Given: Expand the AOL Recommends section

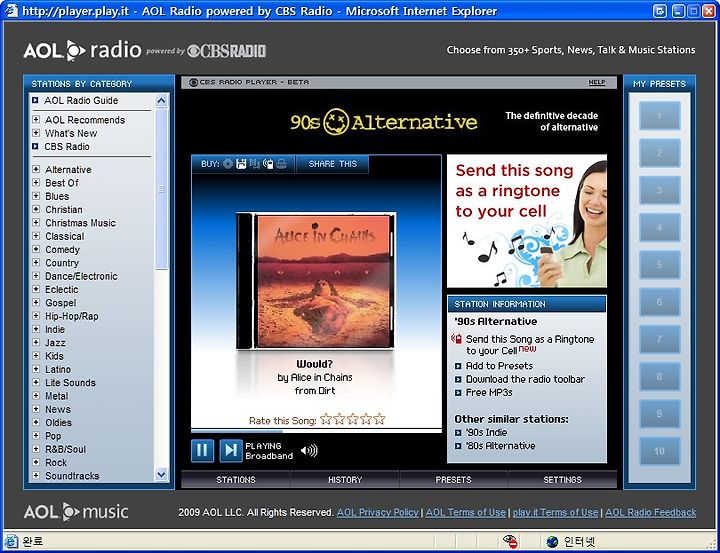Looking at the screenshot, I should click(x=36, y=120).
